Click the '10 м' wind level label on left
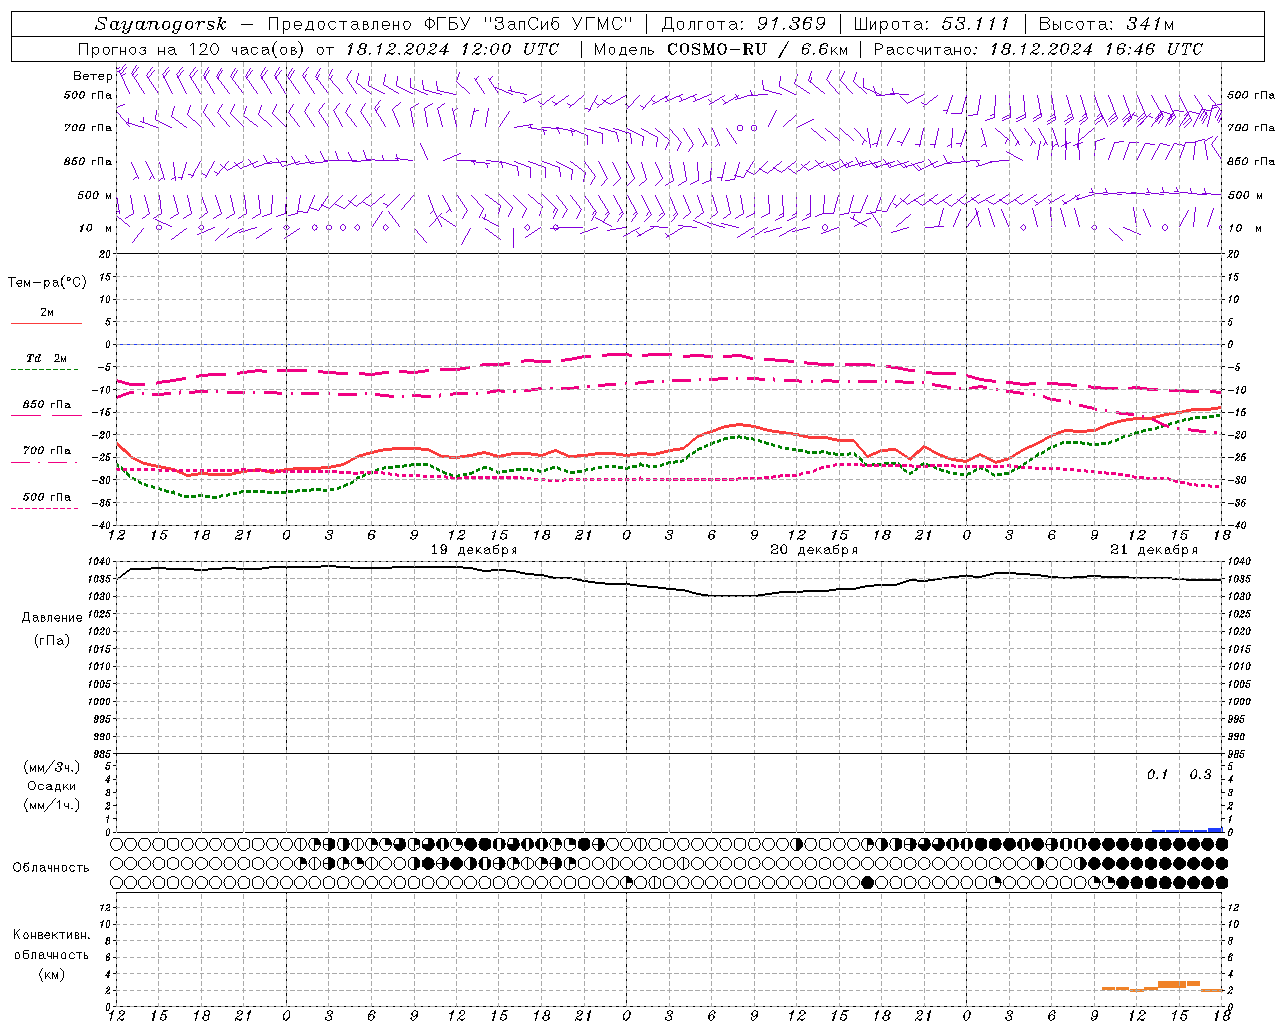The width and height of the screenshot is (1280, 1024). 96,228
